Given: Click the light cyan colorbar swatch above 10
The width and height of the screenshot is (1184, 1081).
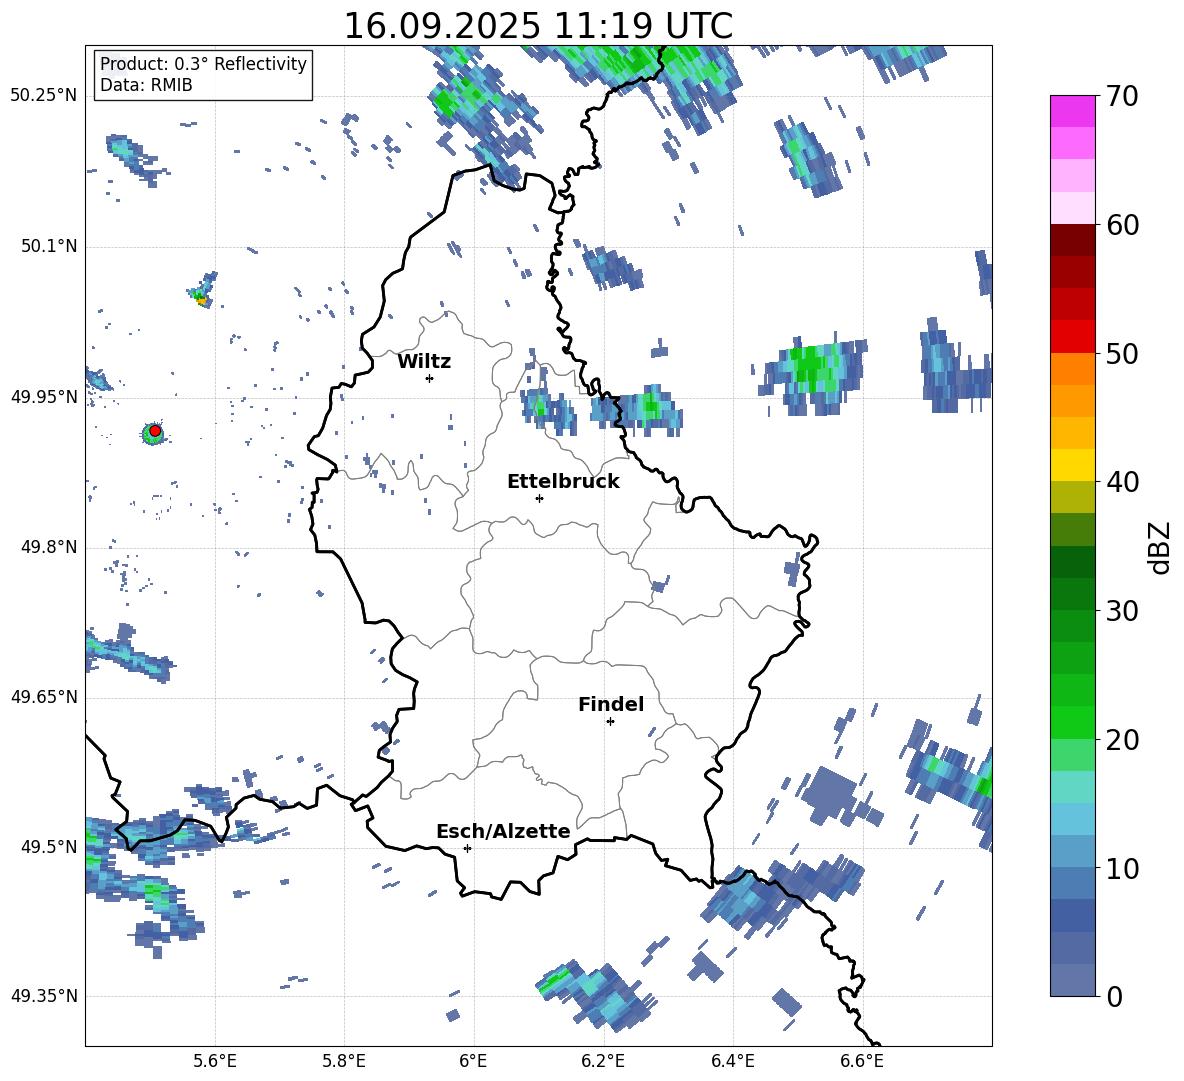Looking at the screenshot, I should pyautogui.click(x=1072, y=851).
